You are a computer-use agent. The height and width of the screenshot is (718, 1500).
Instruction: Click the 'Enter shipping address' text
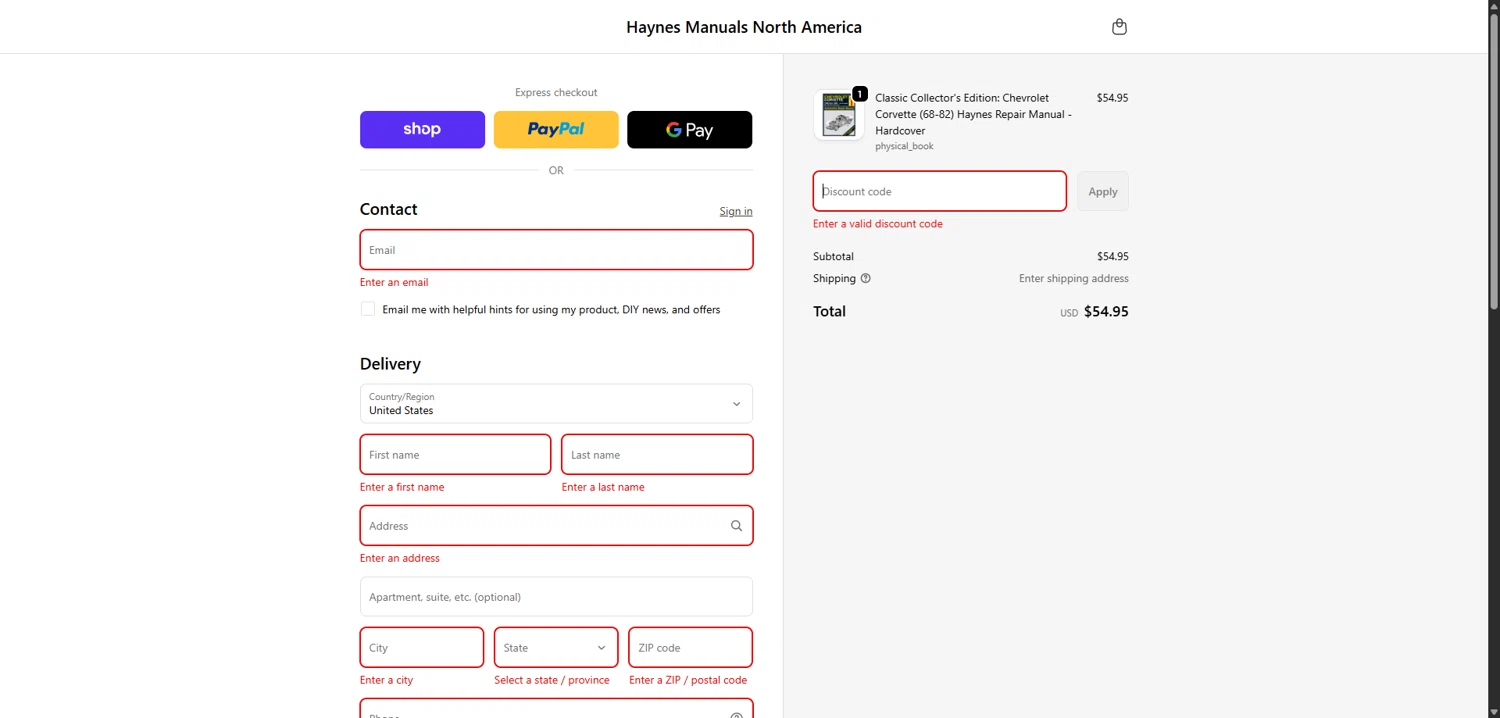(x=1074, y=279)
